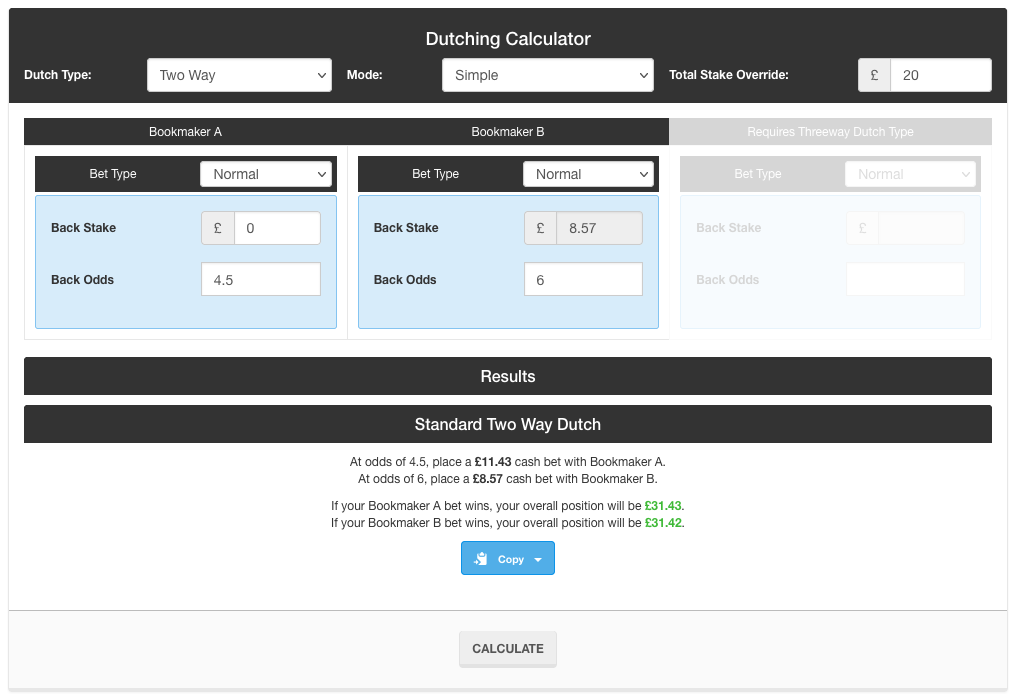
Task: Click the Requires Threeway Dutch Type header
Action: coord(830,132)
